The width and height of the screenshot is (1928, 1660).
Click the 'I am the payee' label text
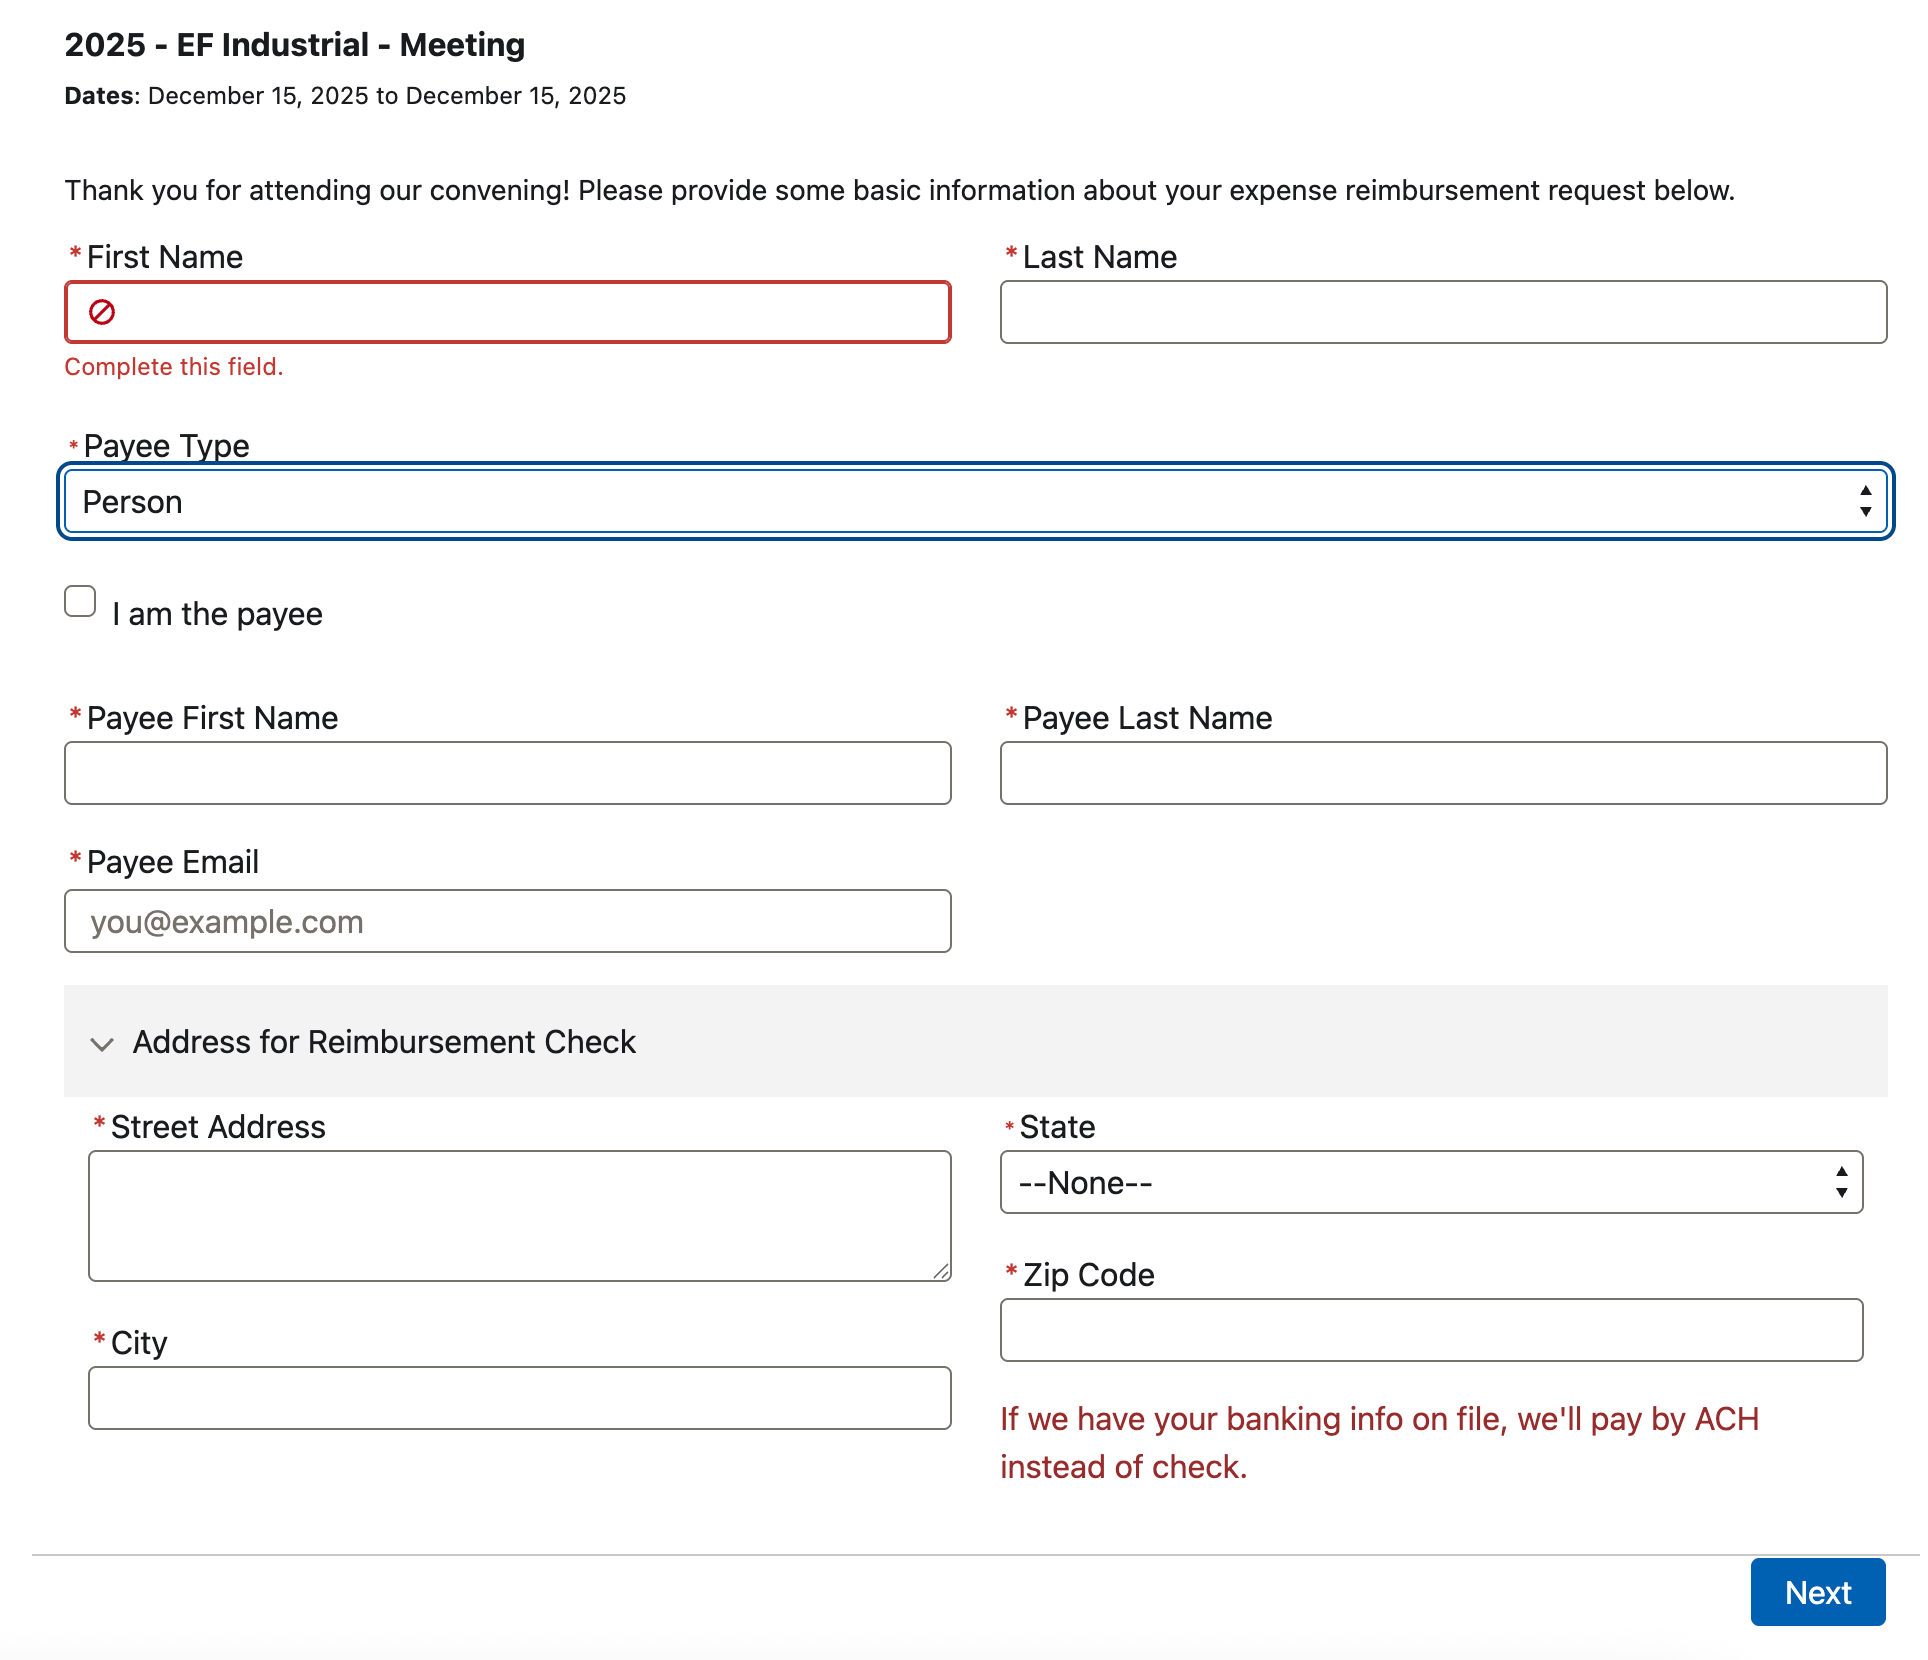pyautogui.click(x=217, y=614)
